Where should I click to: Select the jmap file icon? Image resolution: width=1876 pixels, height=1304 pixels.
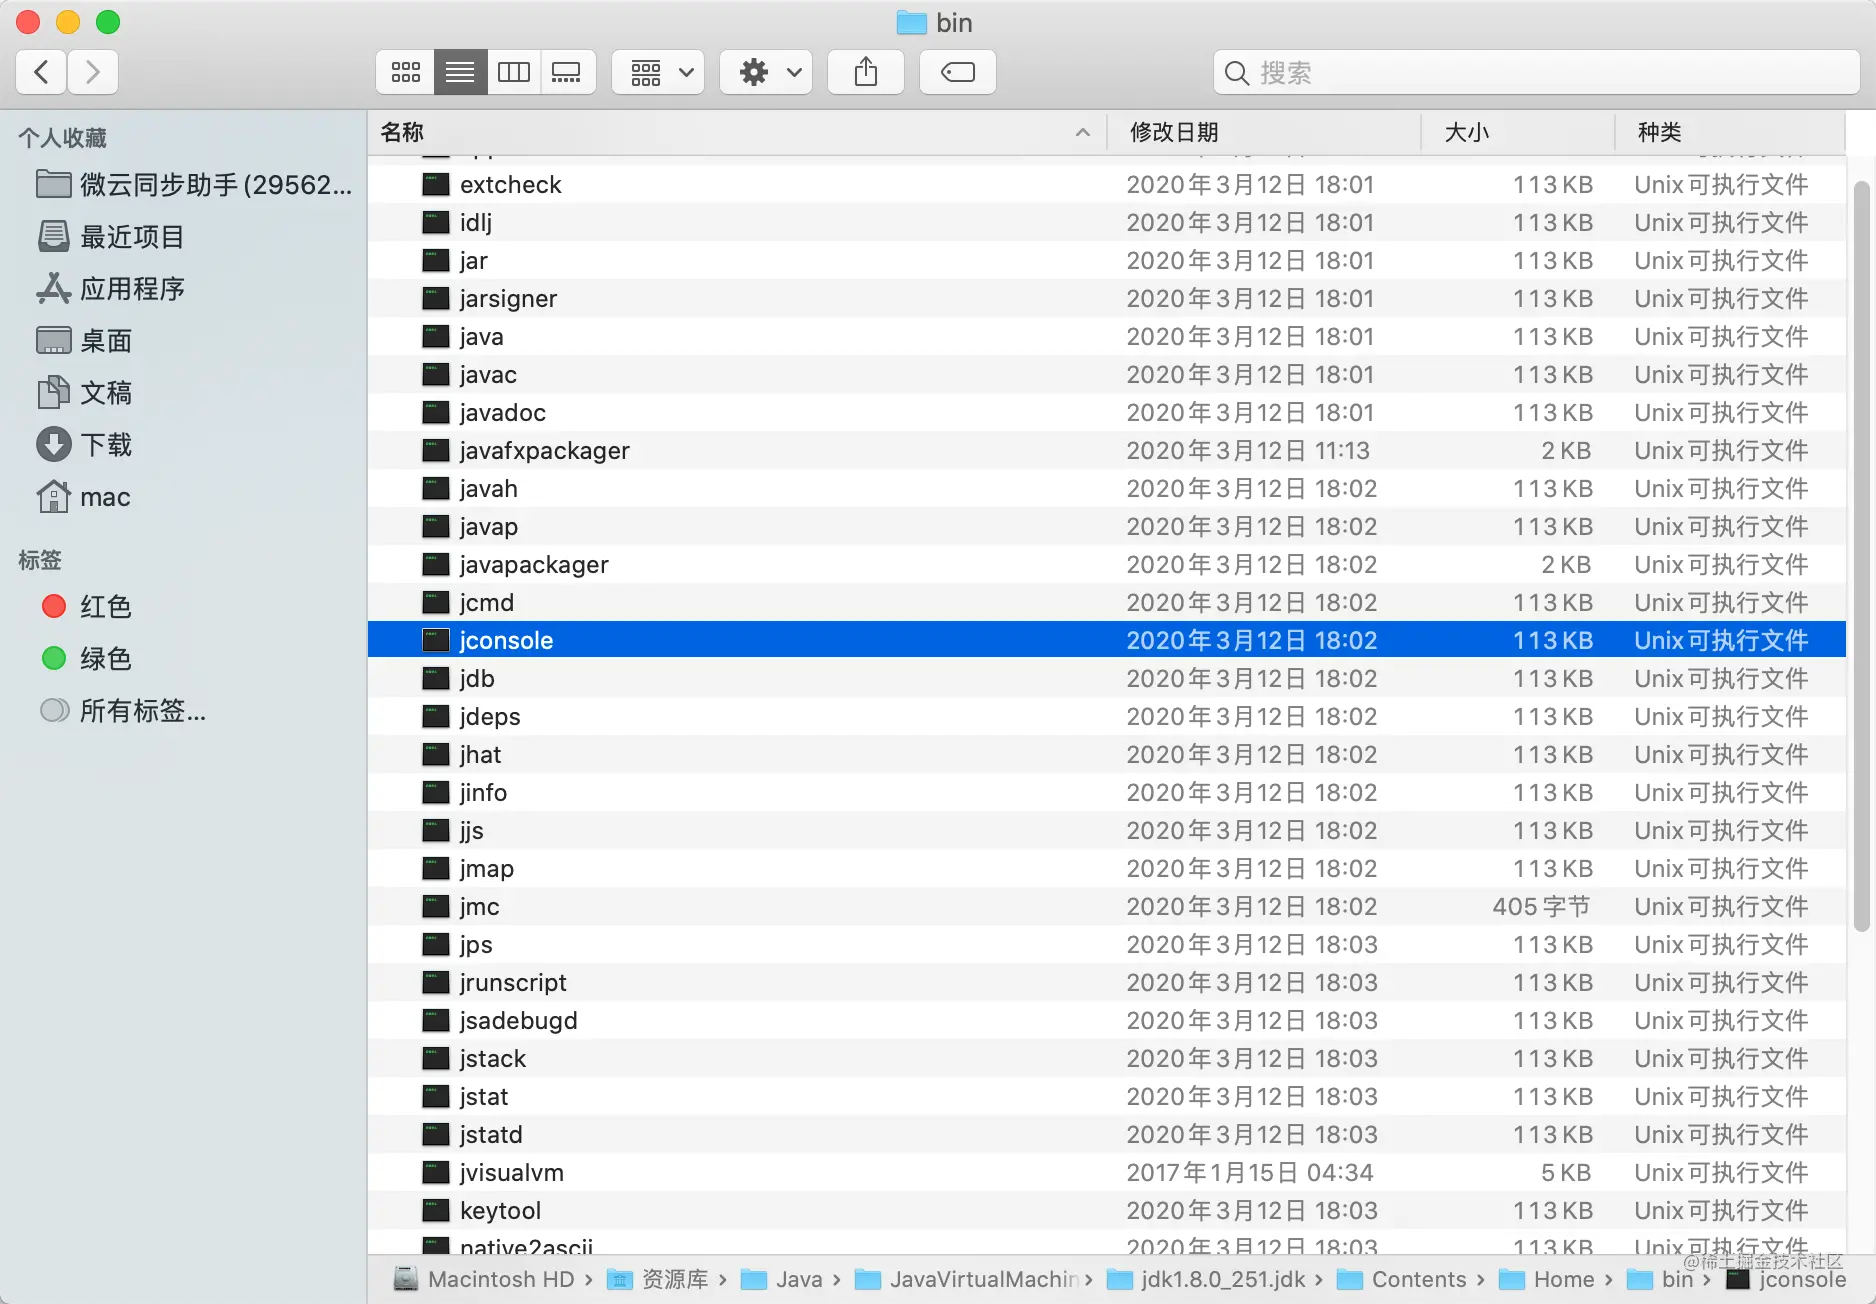(x=435, y=869)
